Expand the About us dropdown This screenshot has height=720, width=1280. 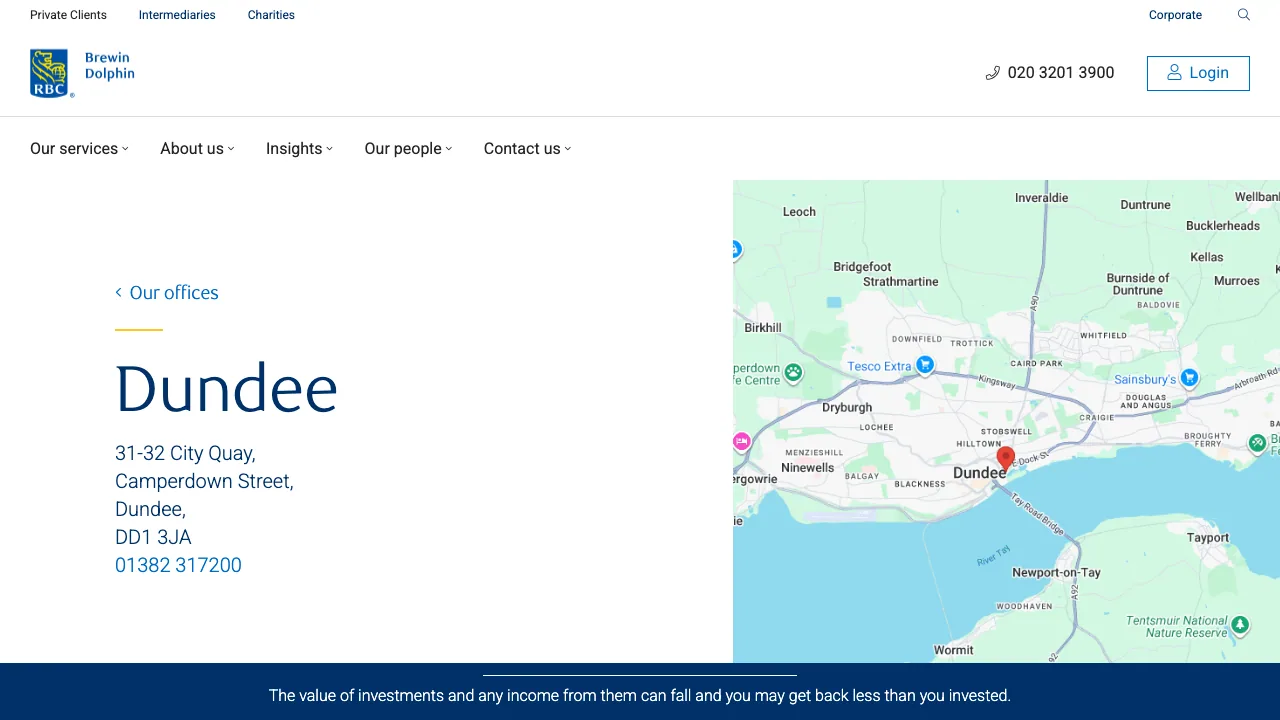coord(196,148)
